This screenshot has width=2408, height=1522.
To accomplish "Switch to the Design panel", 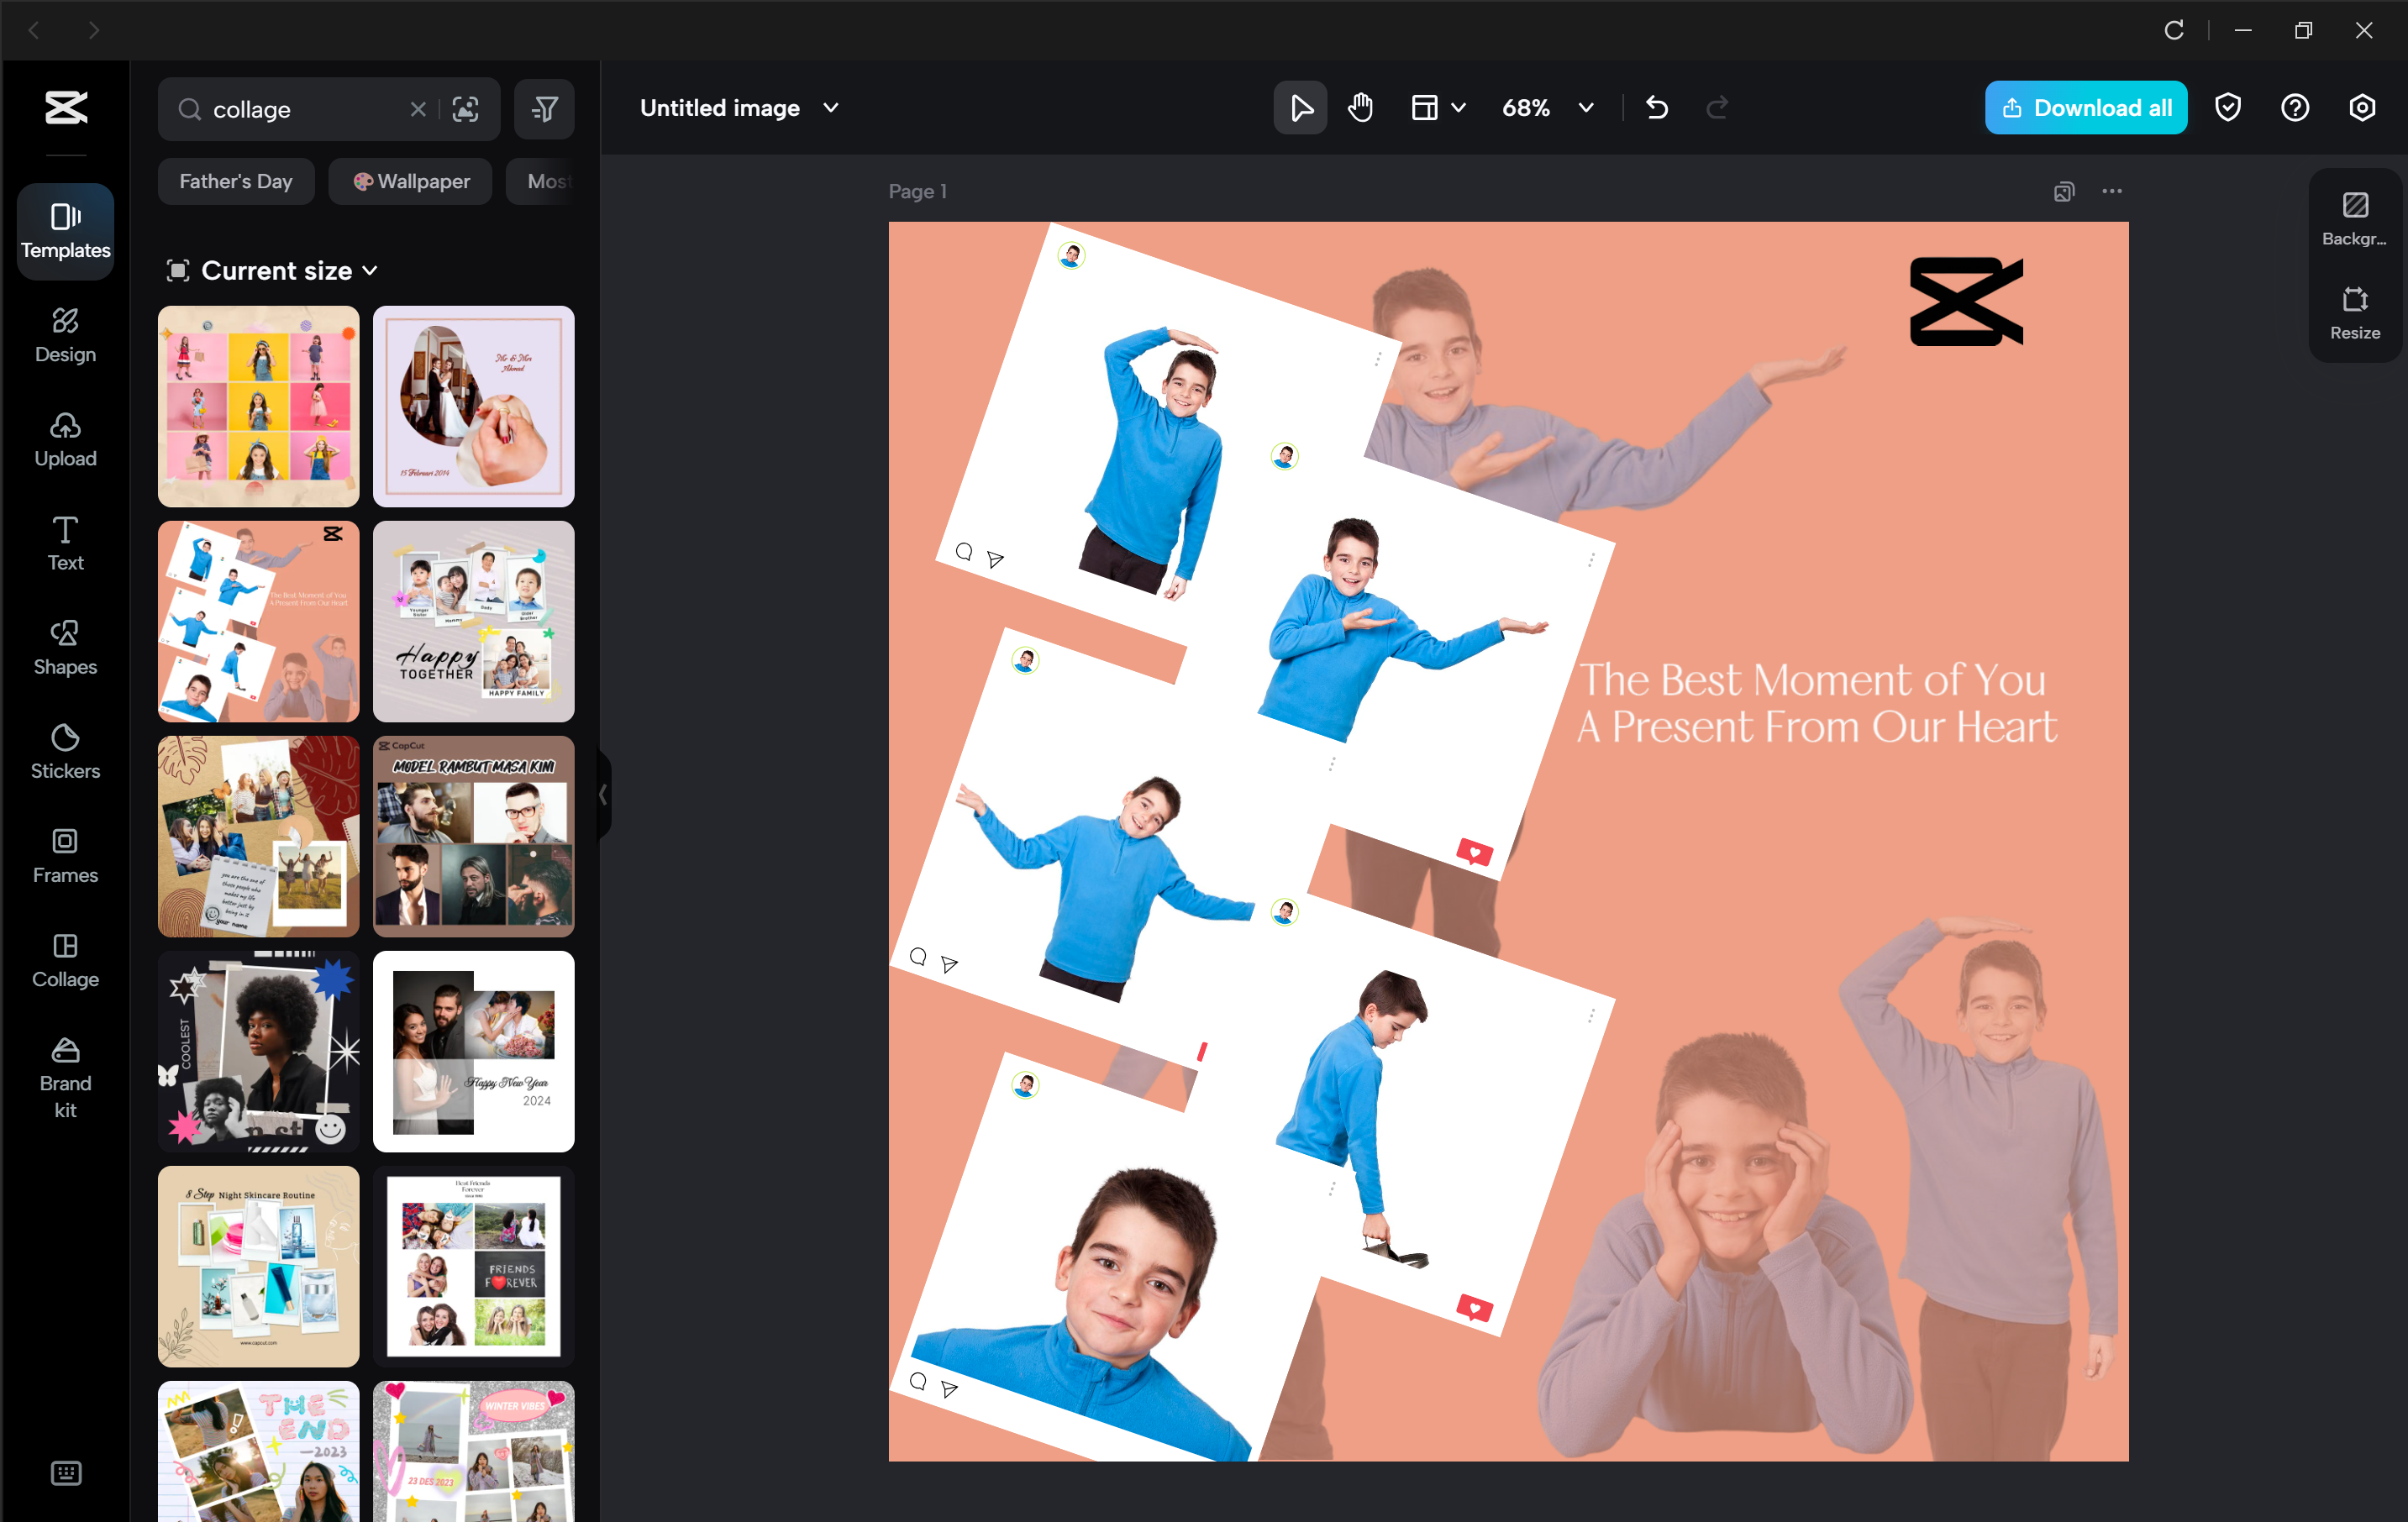I will (x=65, y=336).
